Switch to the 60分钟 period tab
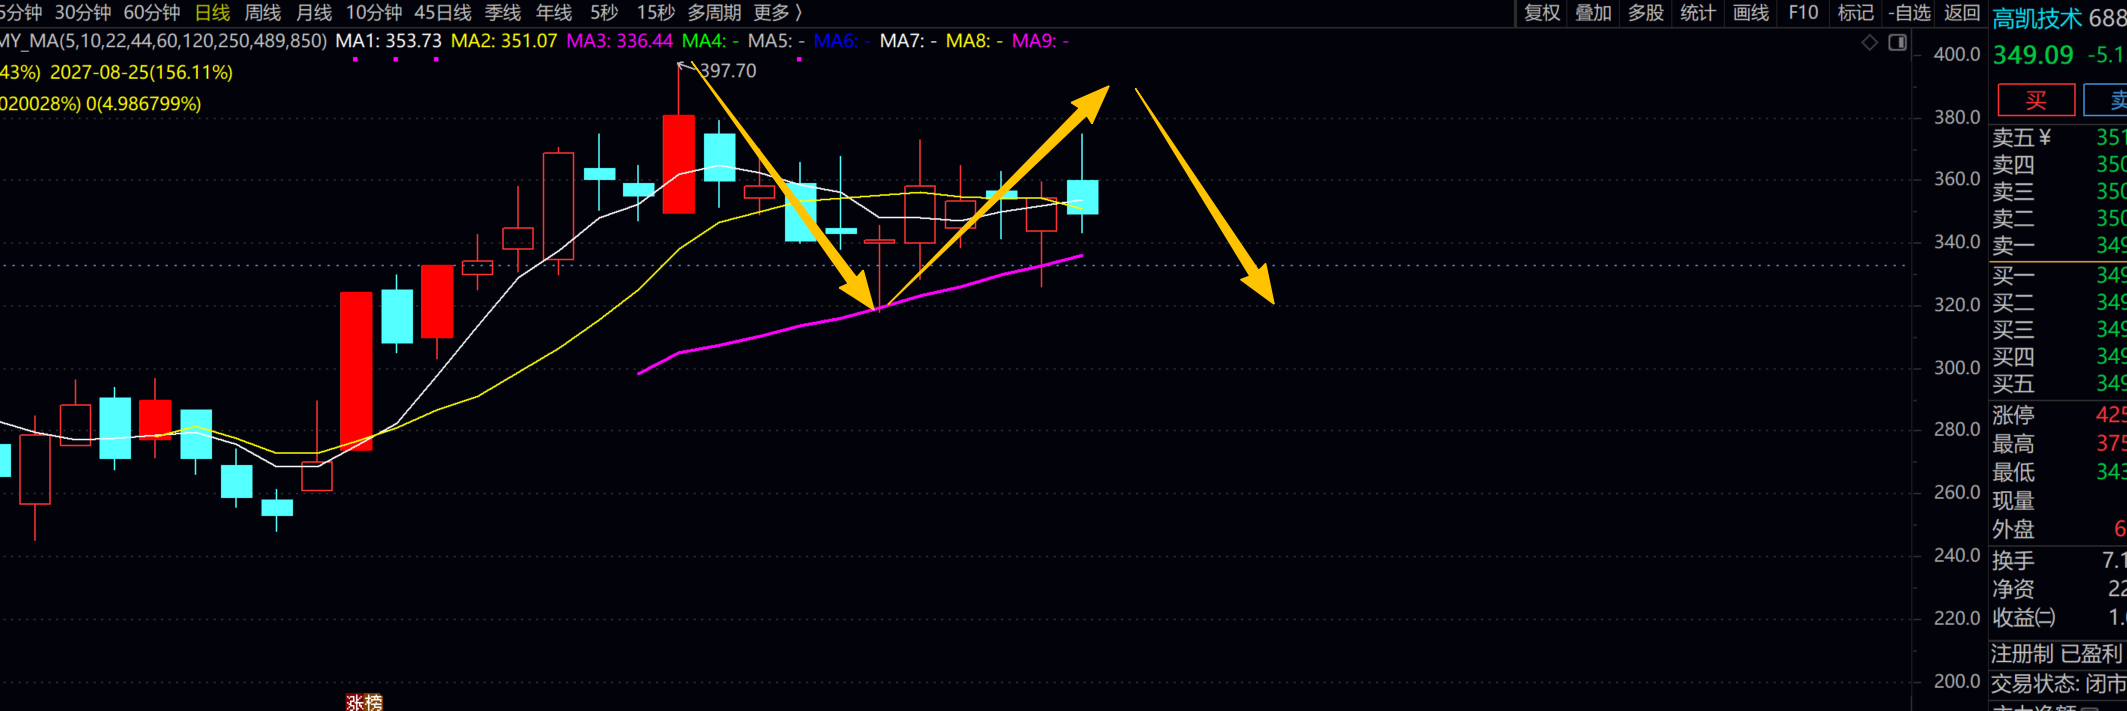This screenshot has width=2127, height=711. (152, 13)
